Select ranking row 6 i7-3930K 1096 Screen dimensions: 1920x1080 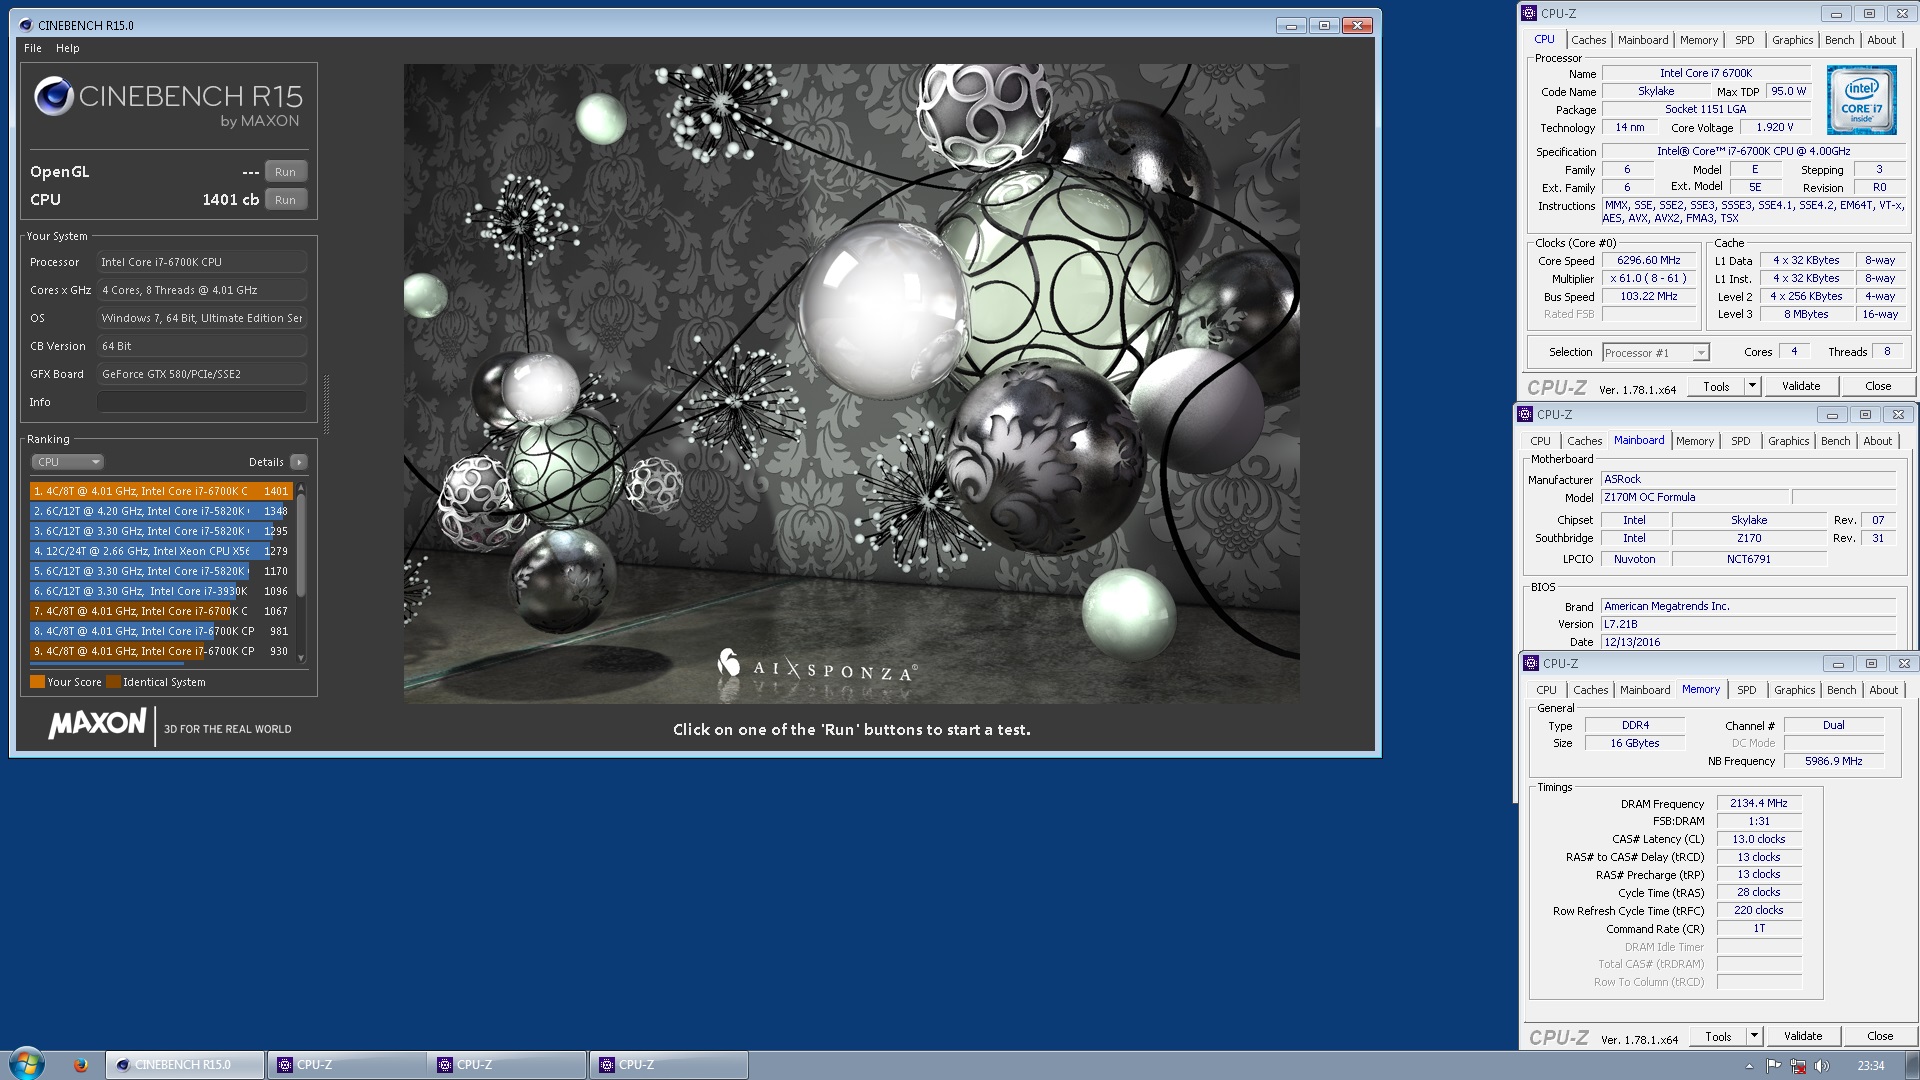(161, 591)
